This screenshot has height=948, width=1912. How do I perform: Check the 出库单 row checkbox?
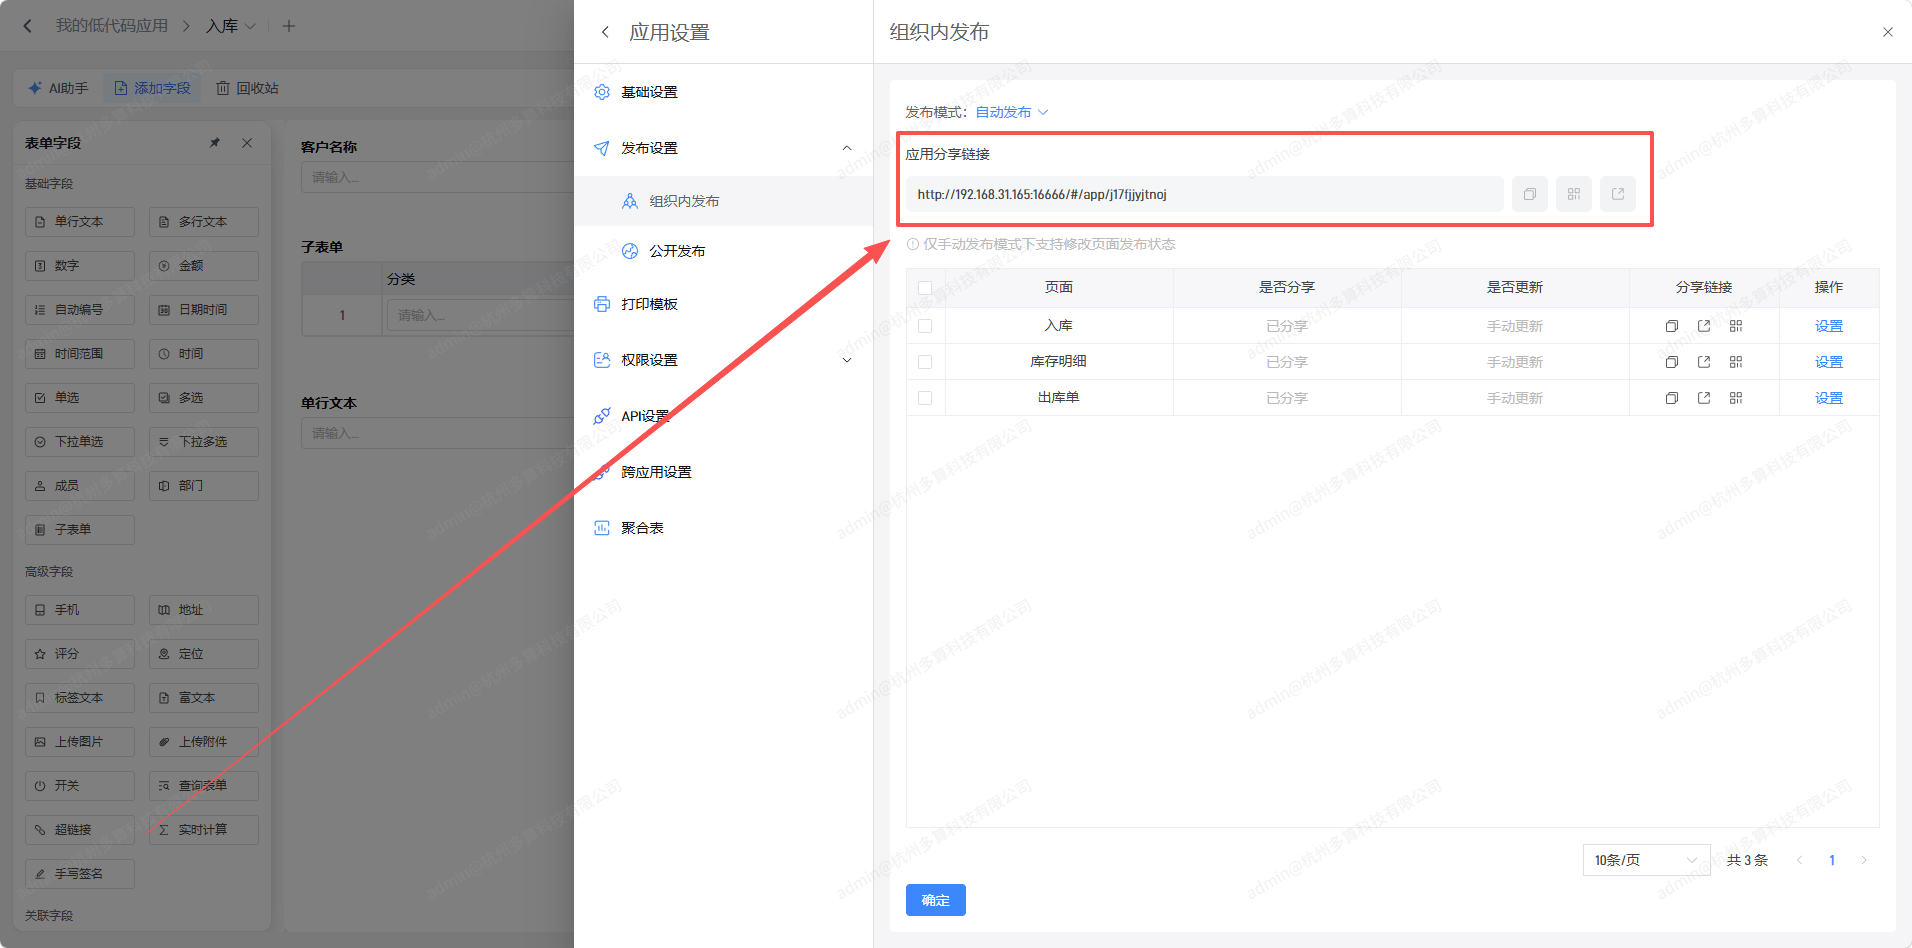pos(925,398)
